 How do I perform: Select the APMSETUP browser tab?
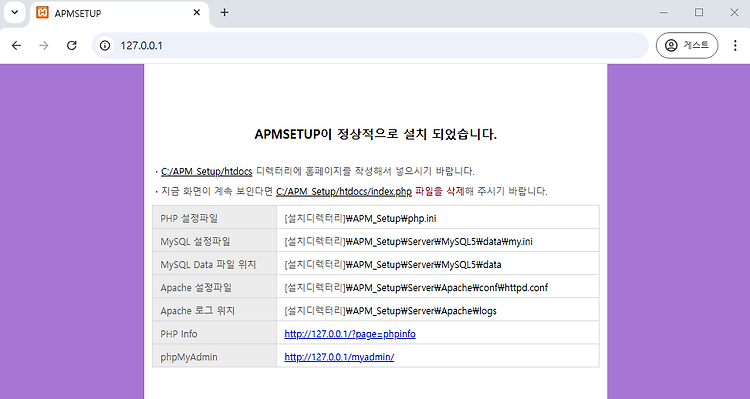[119, 13]
